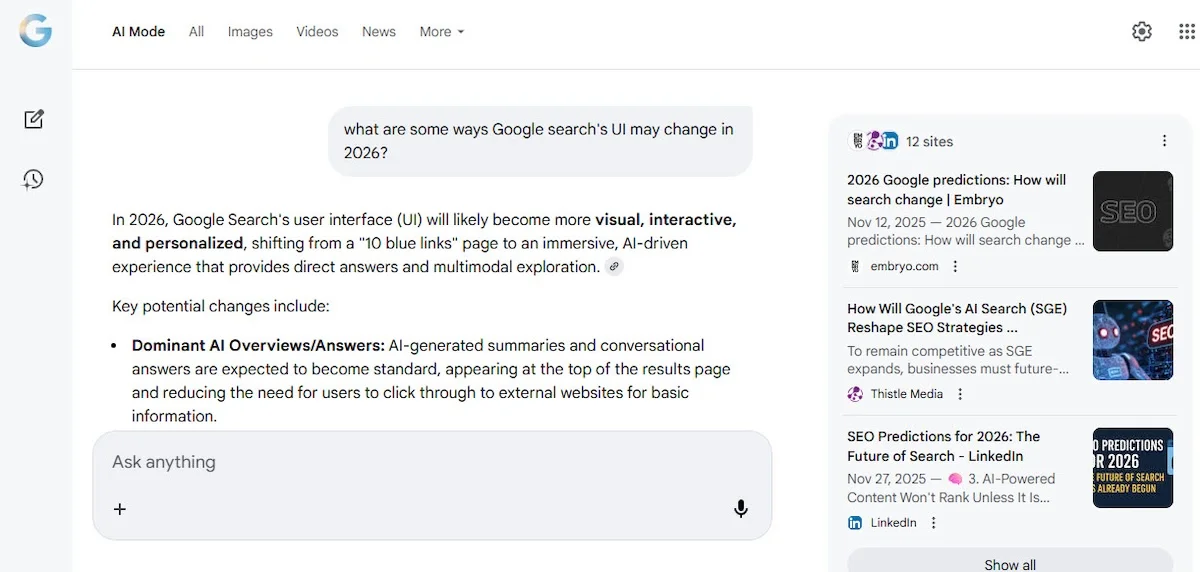Click the To remain competitive as SGE snippet

958,360
